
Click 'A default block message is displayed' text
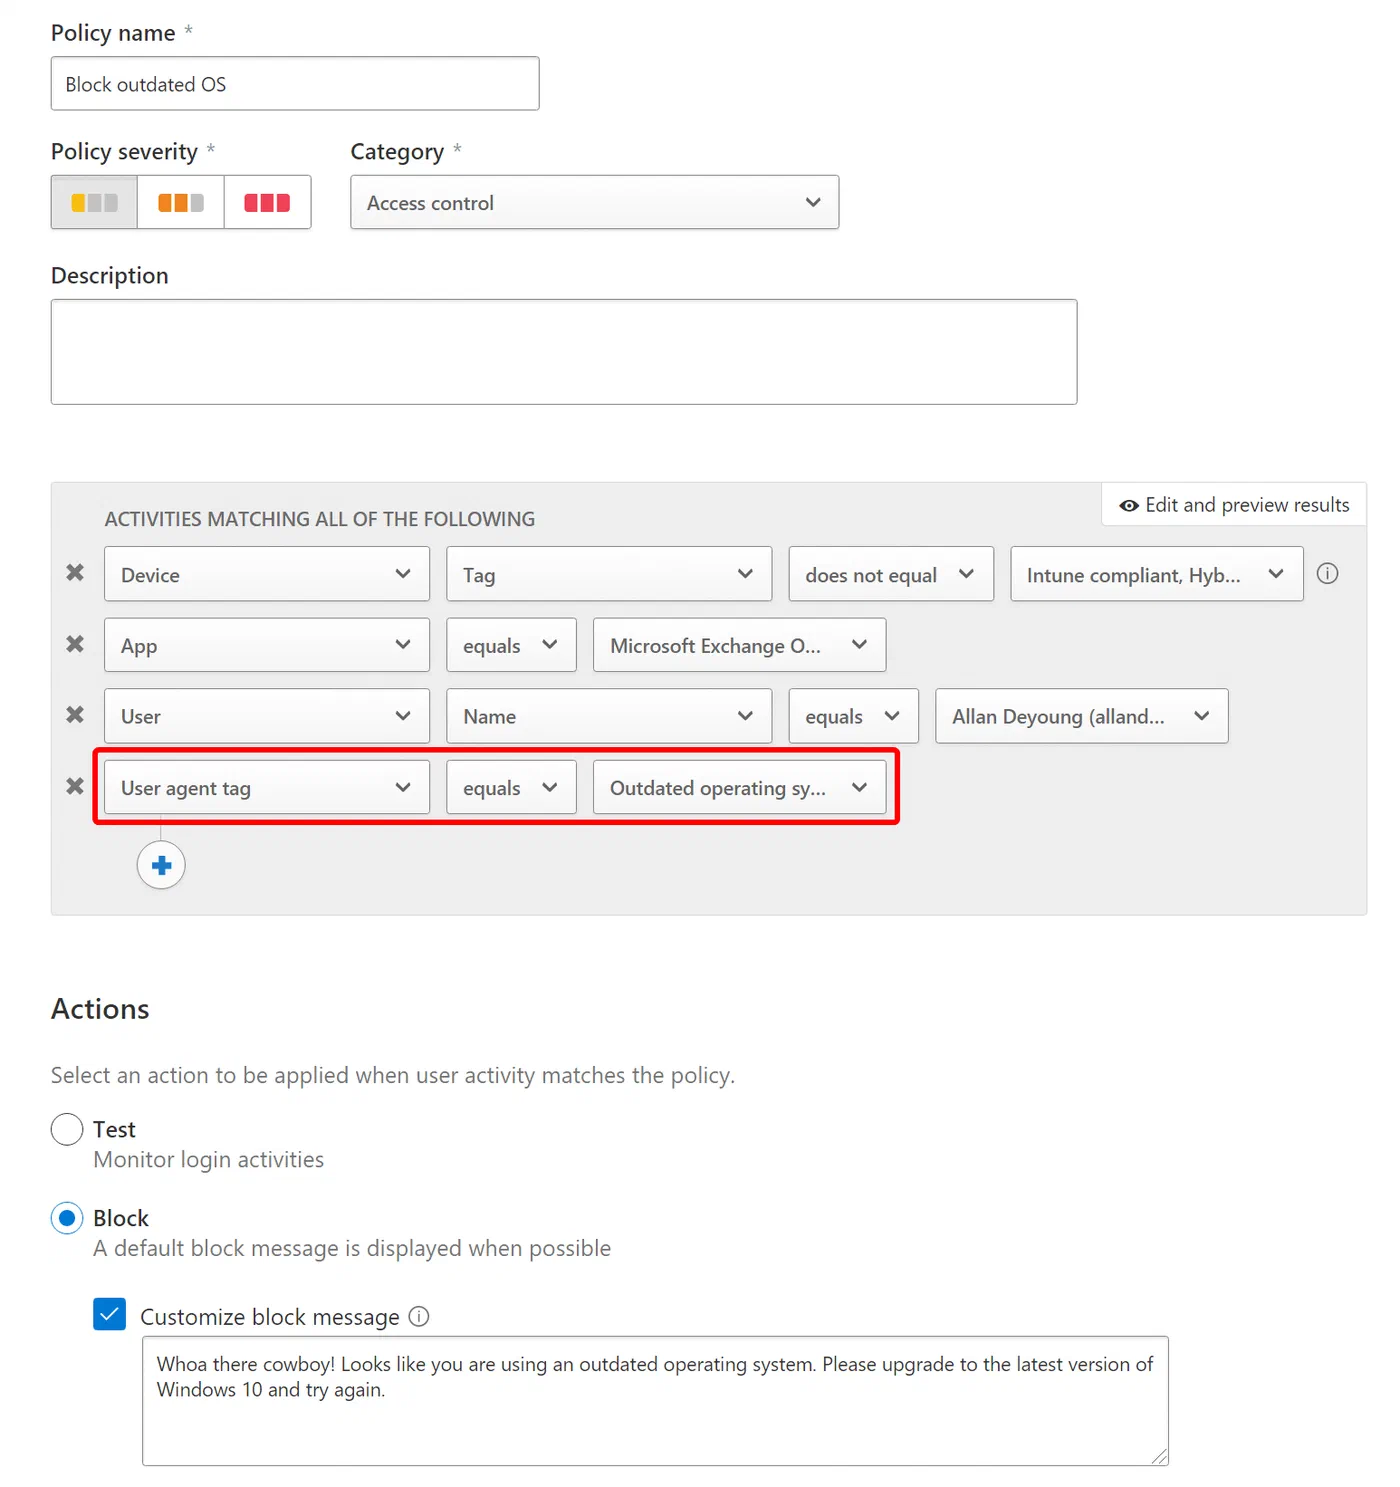[352, 1248]
